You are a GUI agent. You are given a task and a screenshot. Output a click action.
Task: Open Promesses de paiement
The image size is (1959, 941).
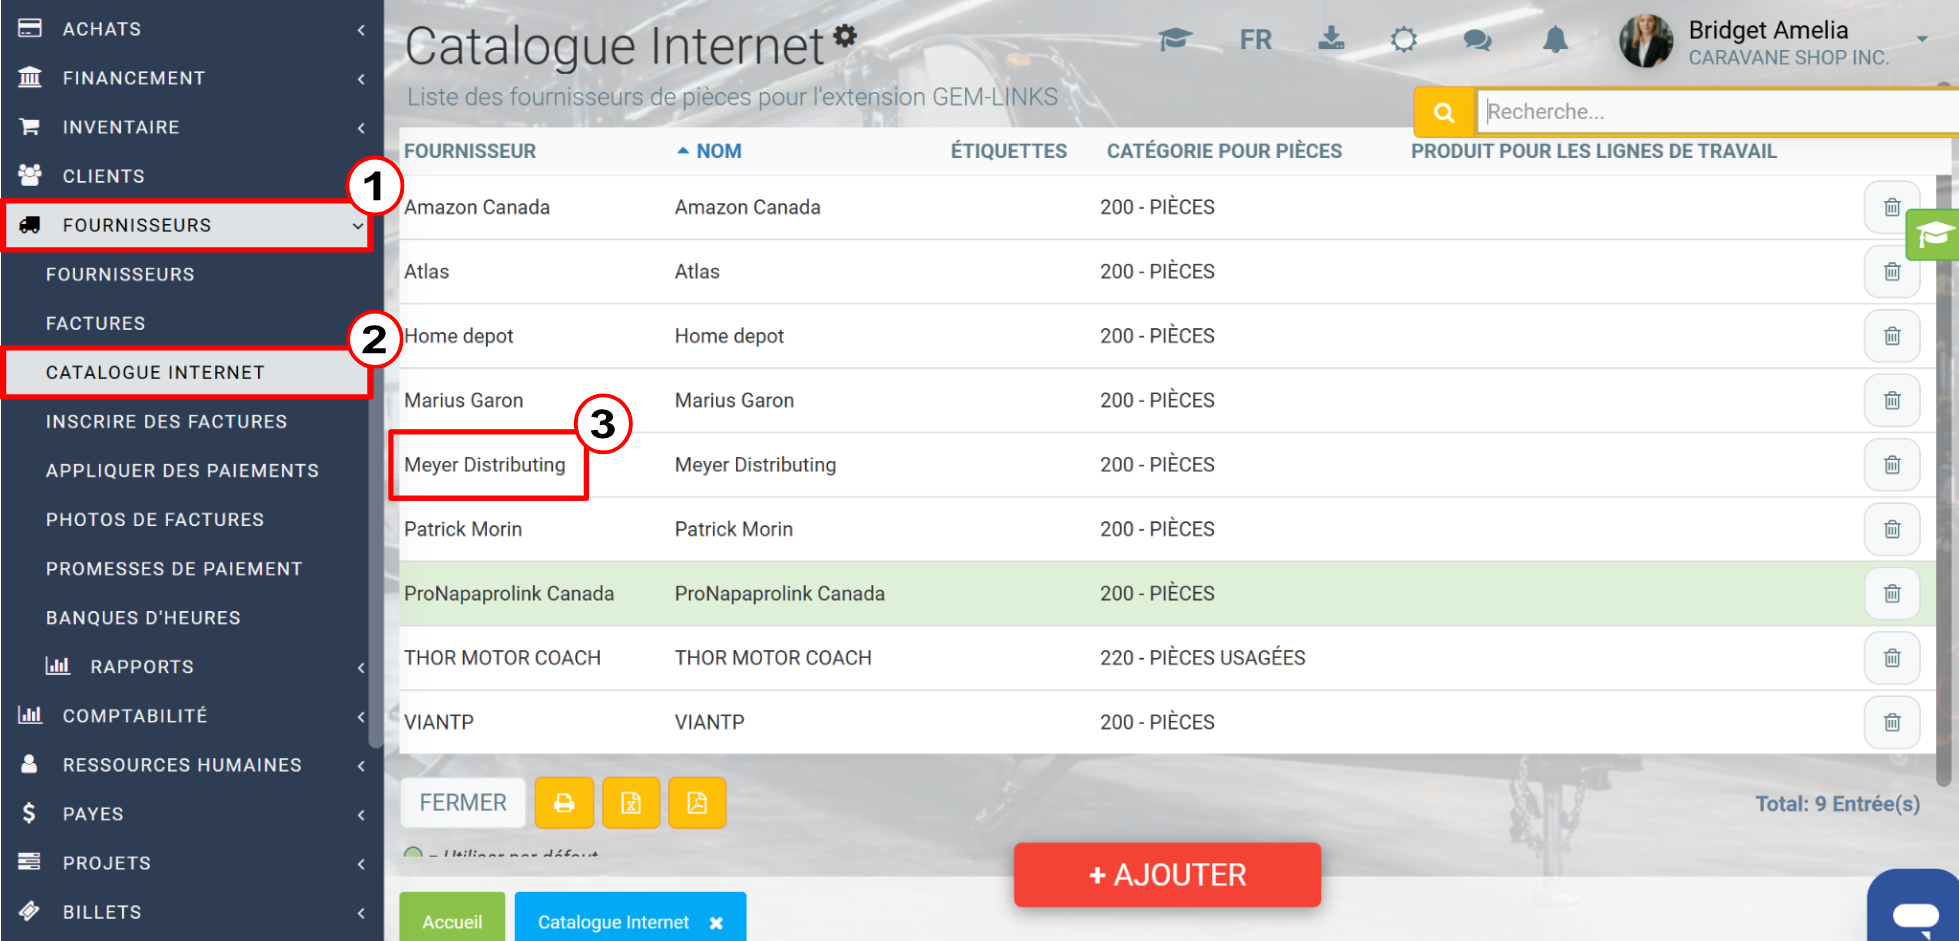[x=174, y=568]
